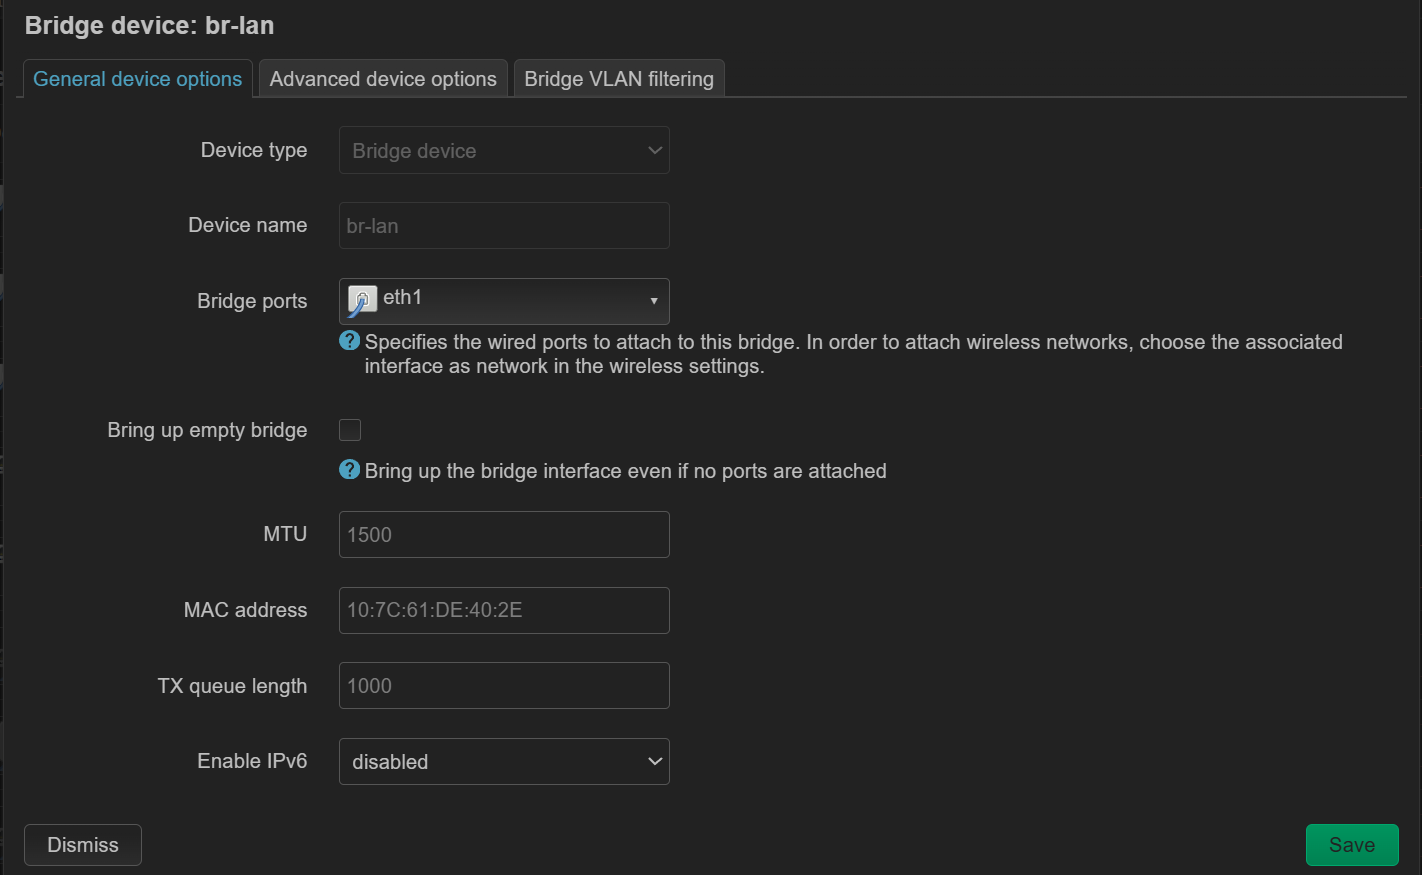Viewport: 1422px width, 875px height.
Task: Click the Bring up empty bridge label text
Action: pyautogui.click(x=207, y=430)
